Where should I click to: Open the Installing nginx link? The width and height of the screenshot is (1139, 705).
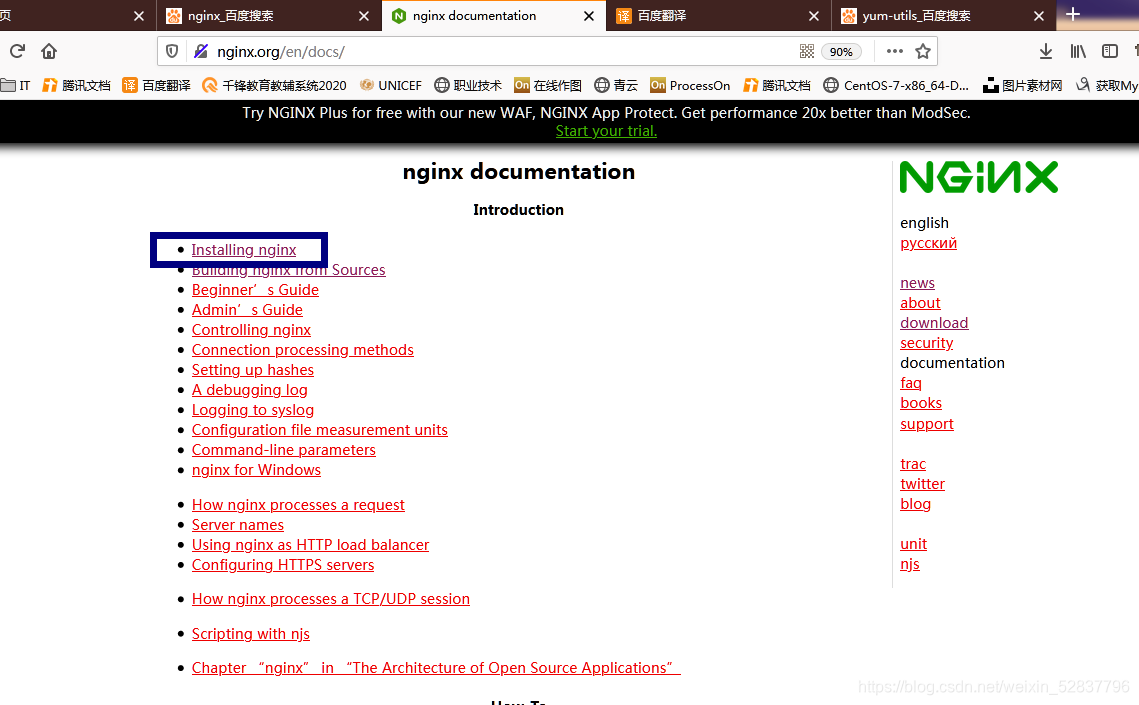[x=243, y=250]
